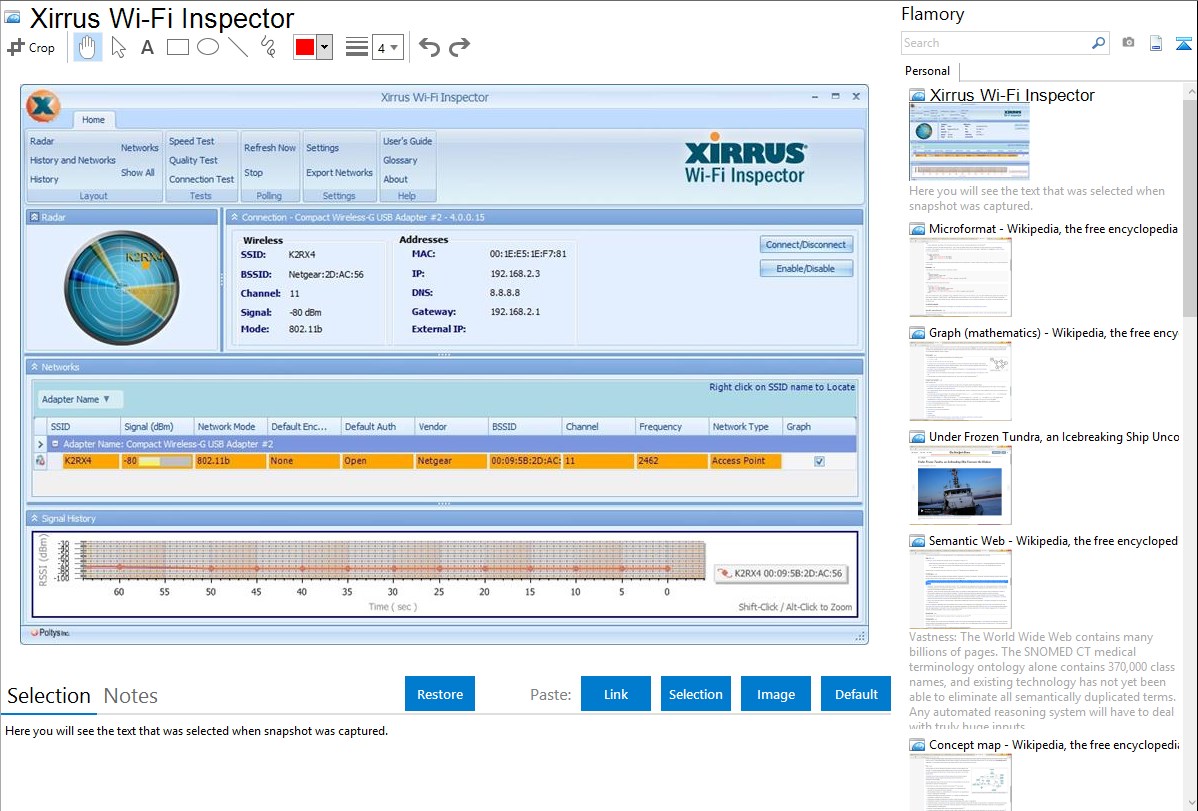Click the Link paste button

coord(616,694)
